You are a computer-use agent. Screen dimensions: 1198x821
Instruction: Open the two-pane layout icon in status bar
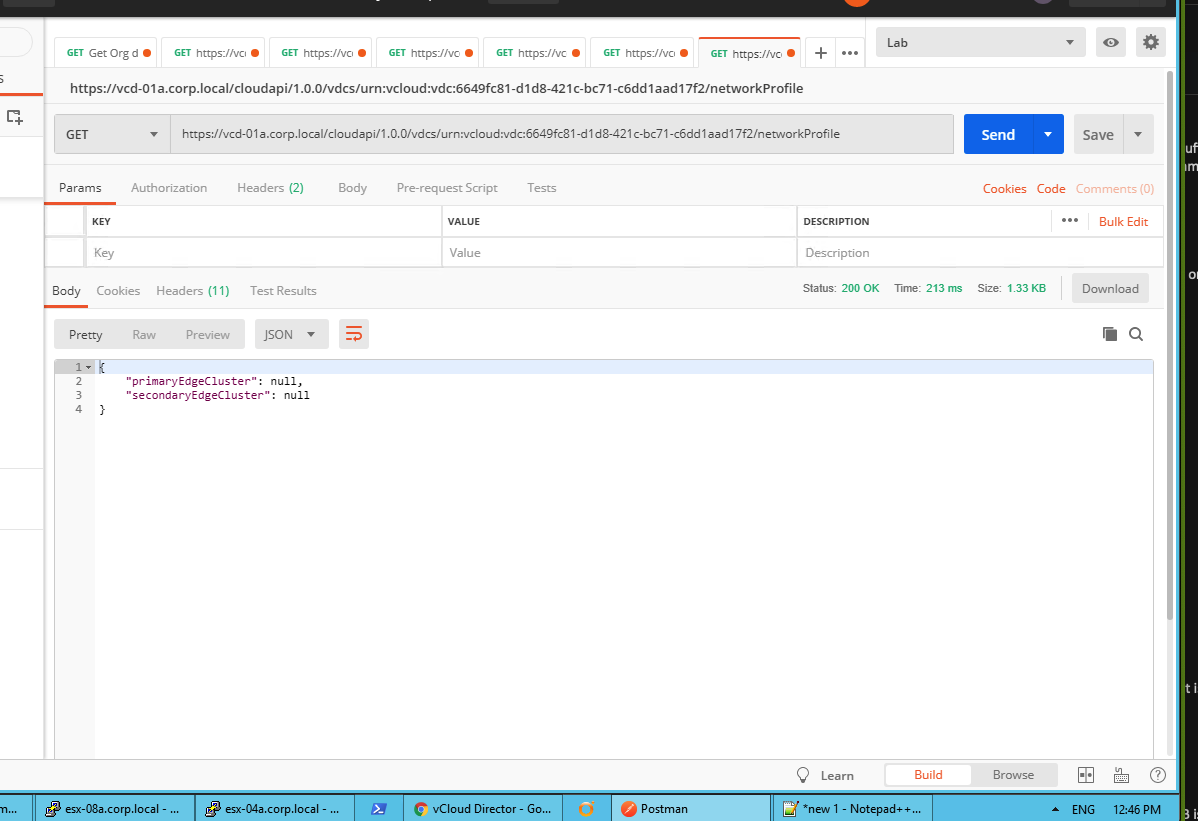coord(1086,775)
